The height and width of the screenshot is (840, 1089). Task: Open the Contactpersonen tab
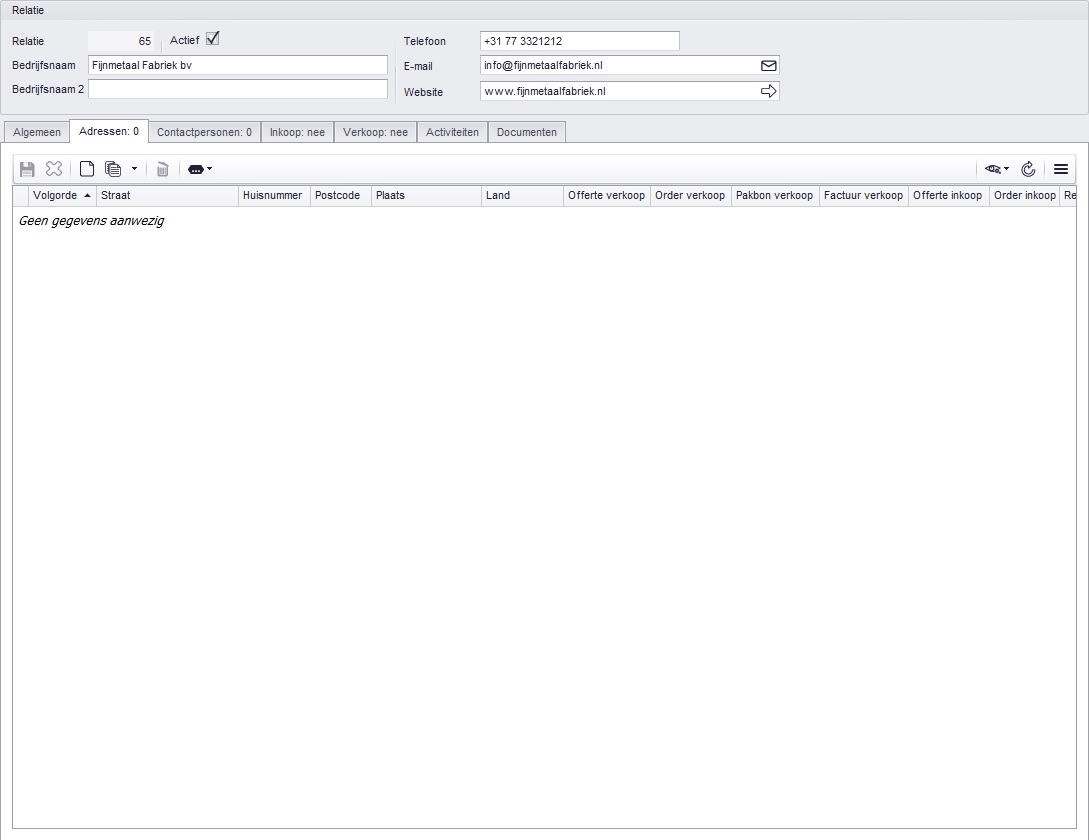click(204, 132)
